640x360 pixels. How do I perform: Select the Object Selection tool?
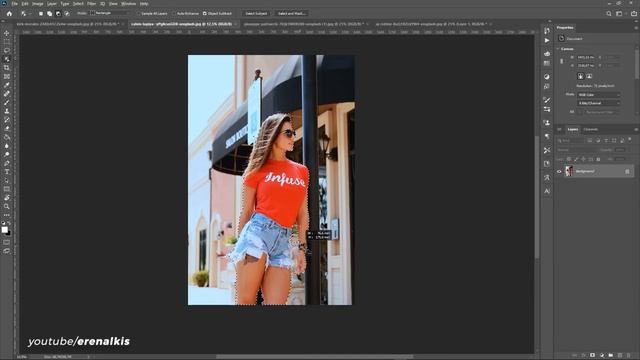click(7, 59)
